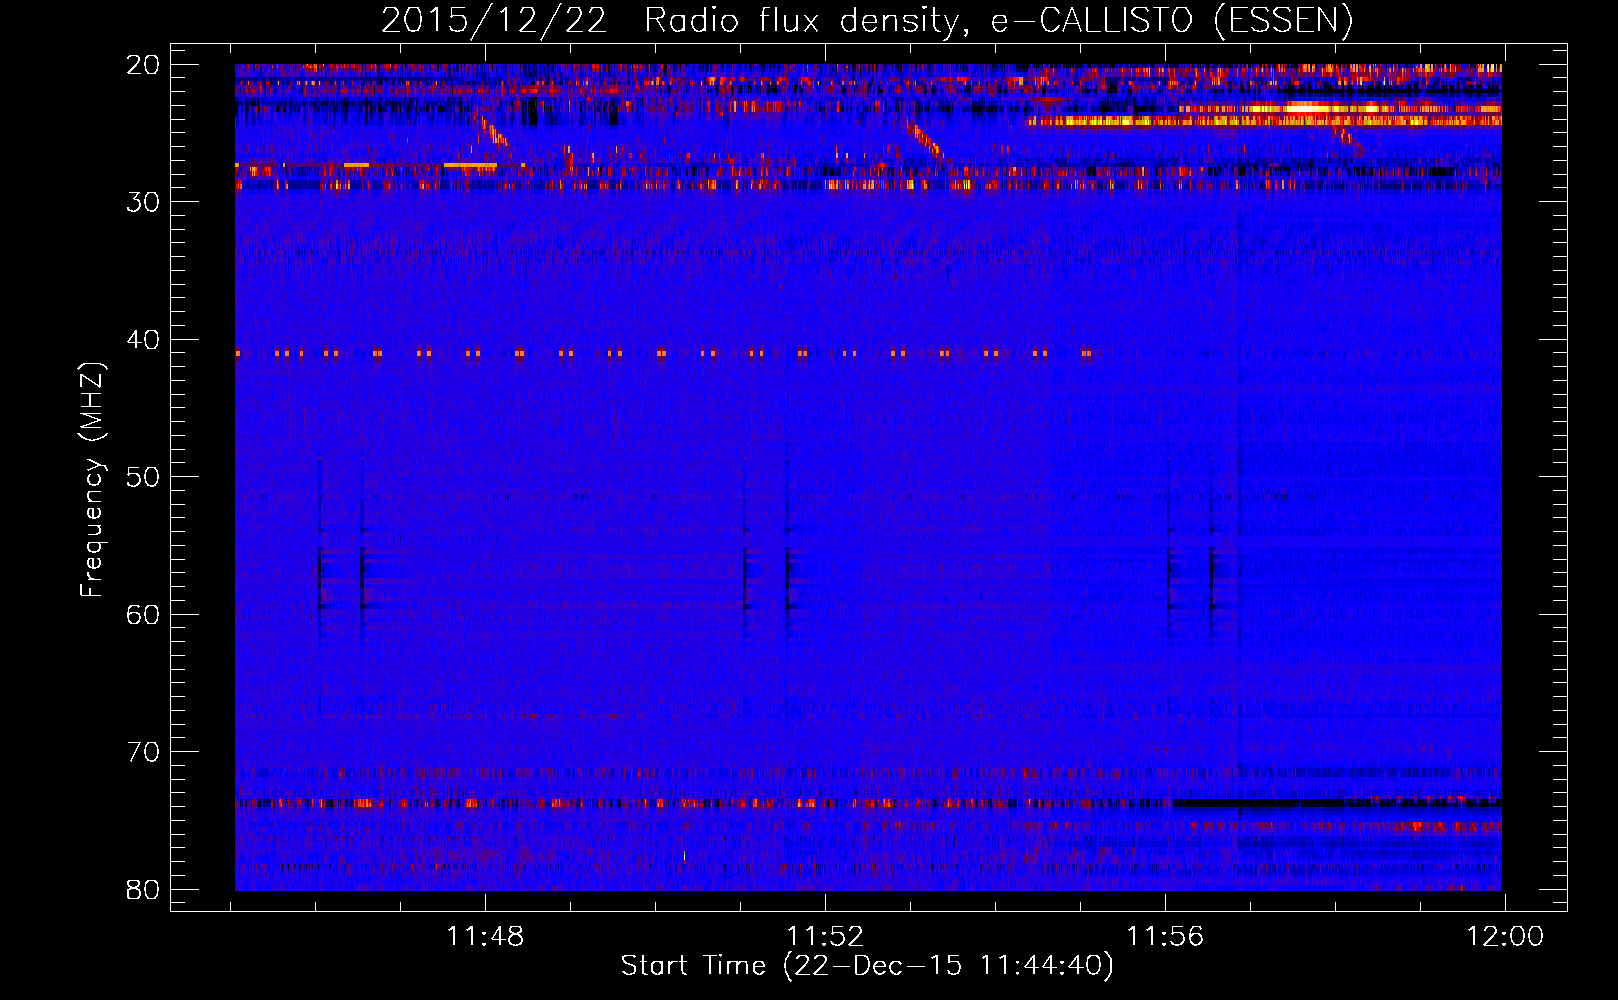Click the 40 frequency tick label

click(144, 340)
